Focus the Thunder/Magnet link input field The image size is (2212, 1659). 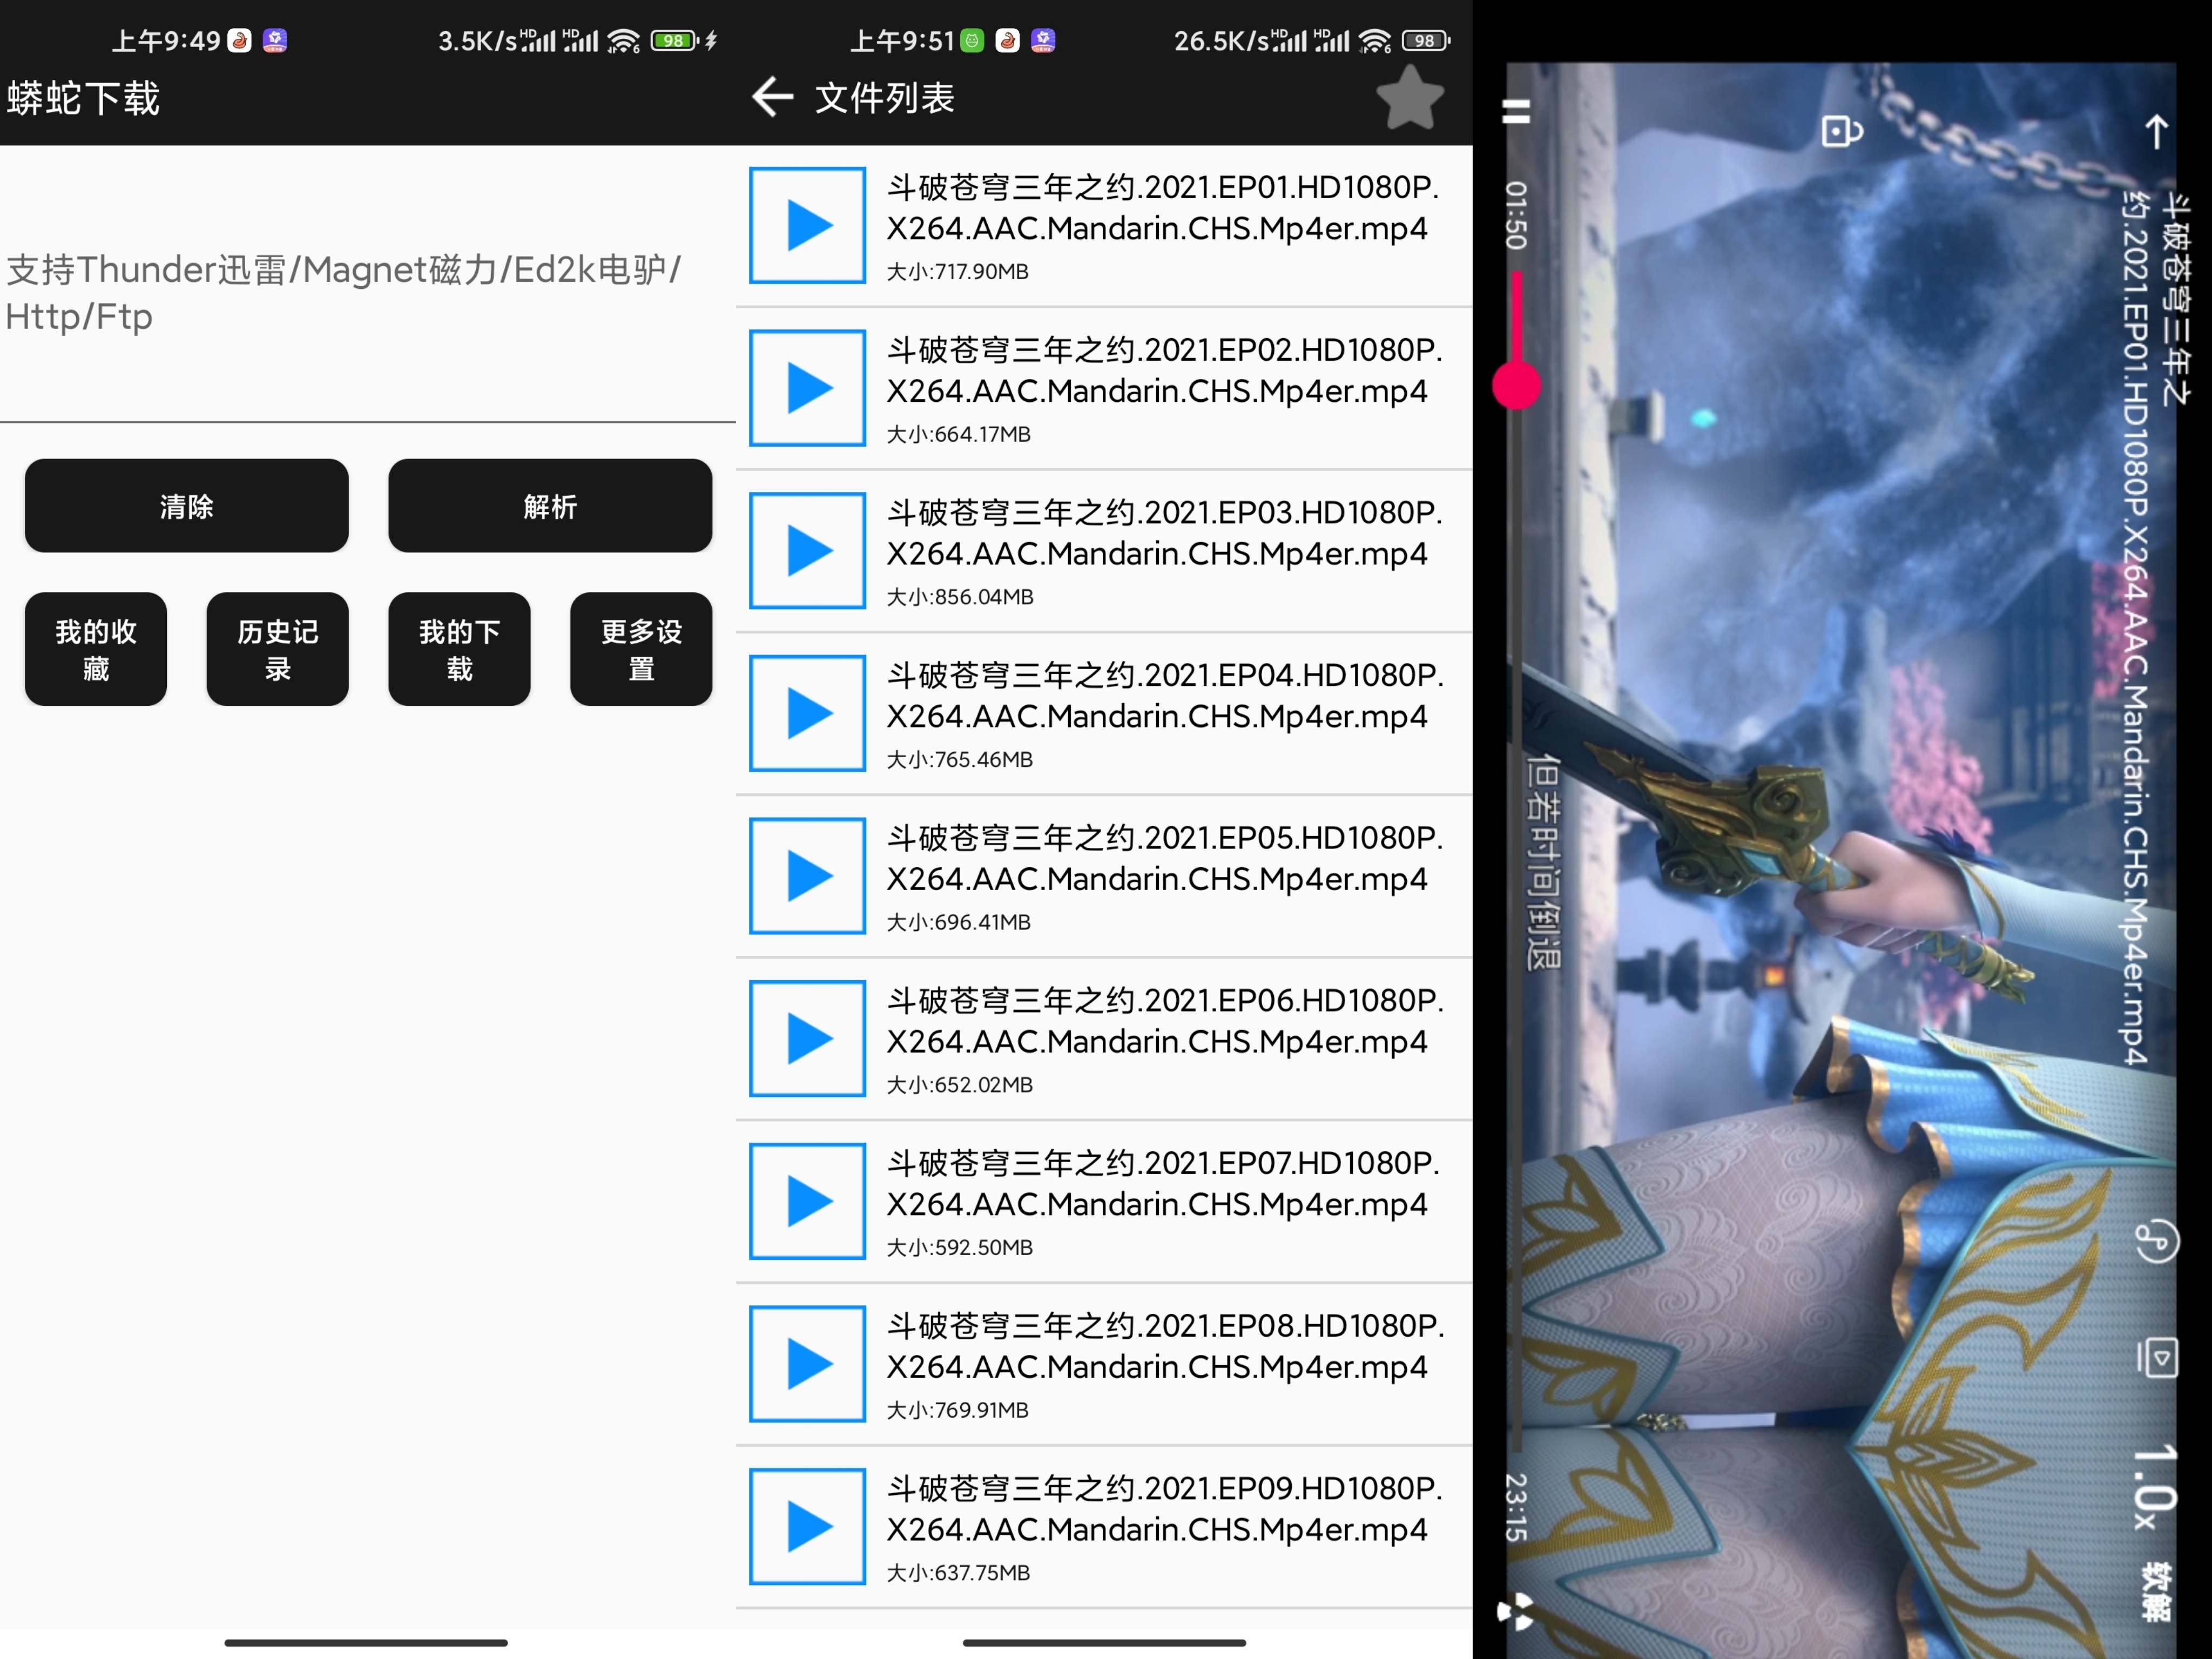[x=368, y=293]
